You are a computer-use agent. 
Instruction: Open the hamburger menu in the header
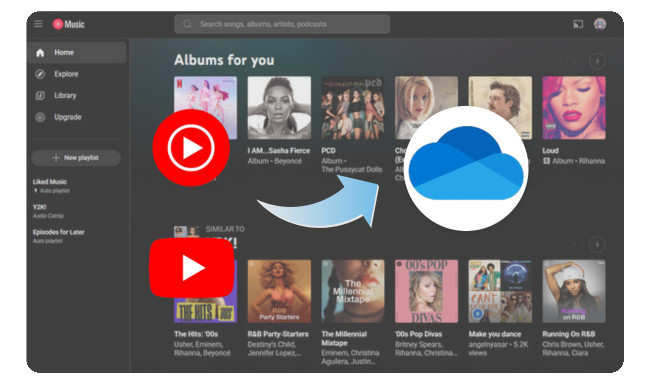[x=39, y=24]
